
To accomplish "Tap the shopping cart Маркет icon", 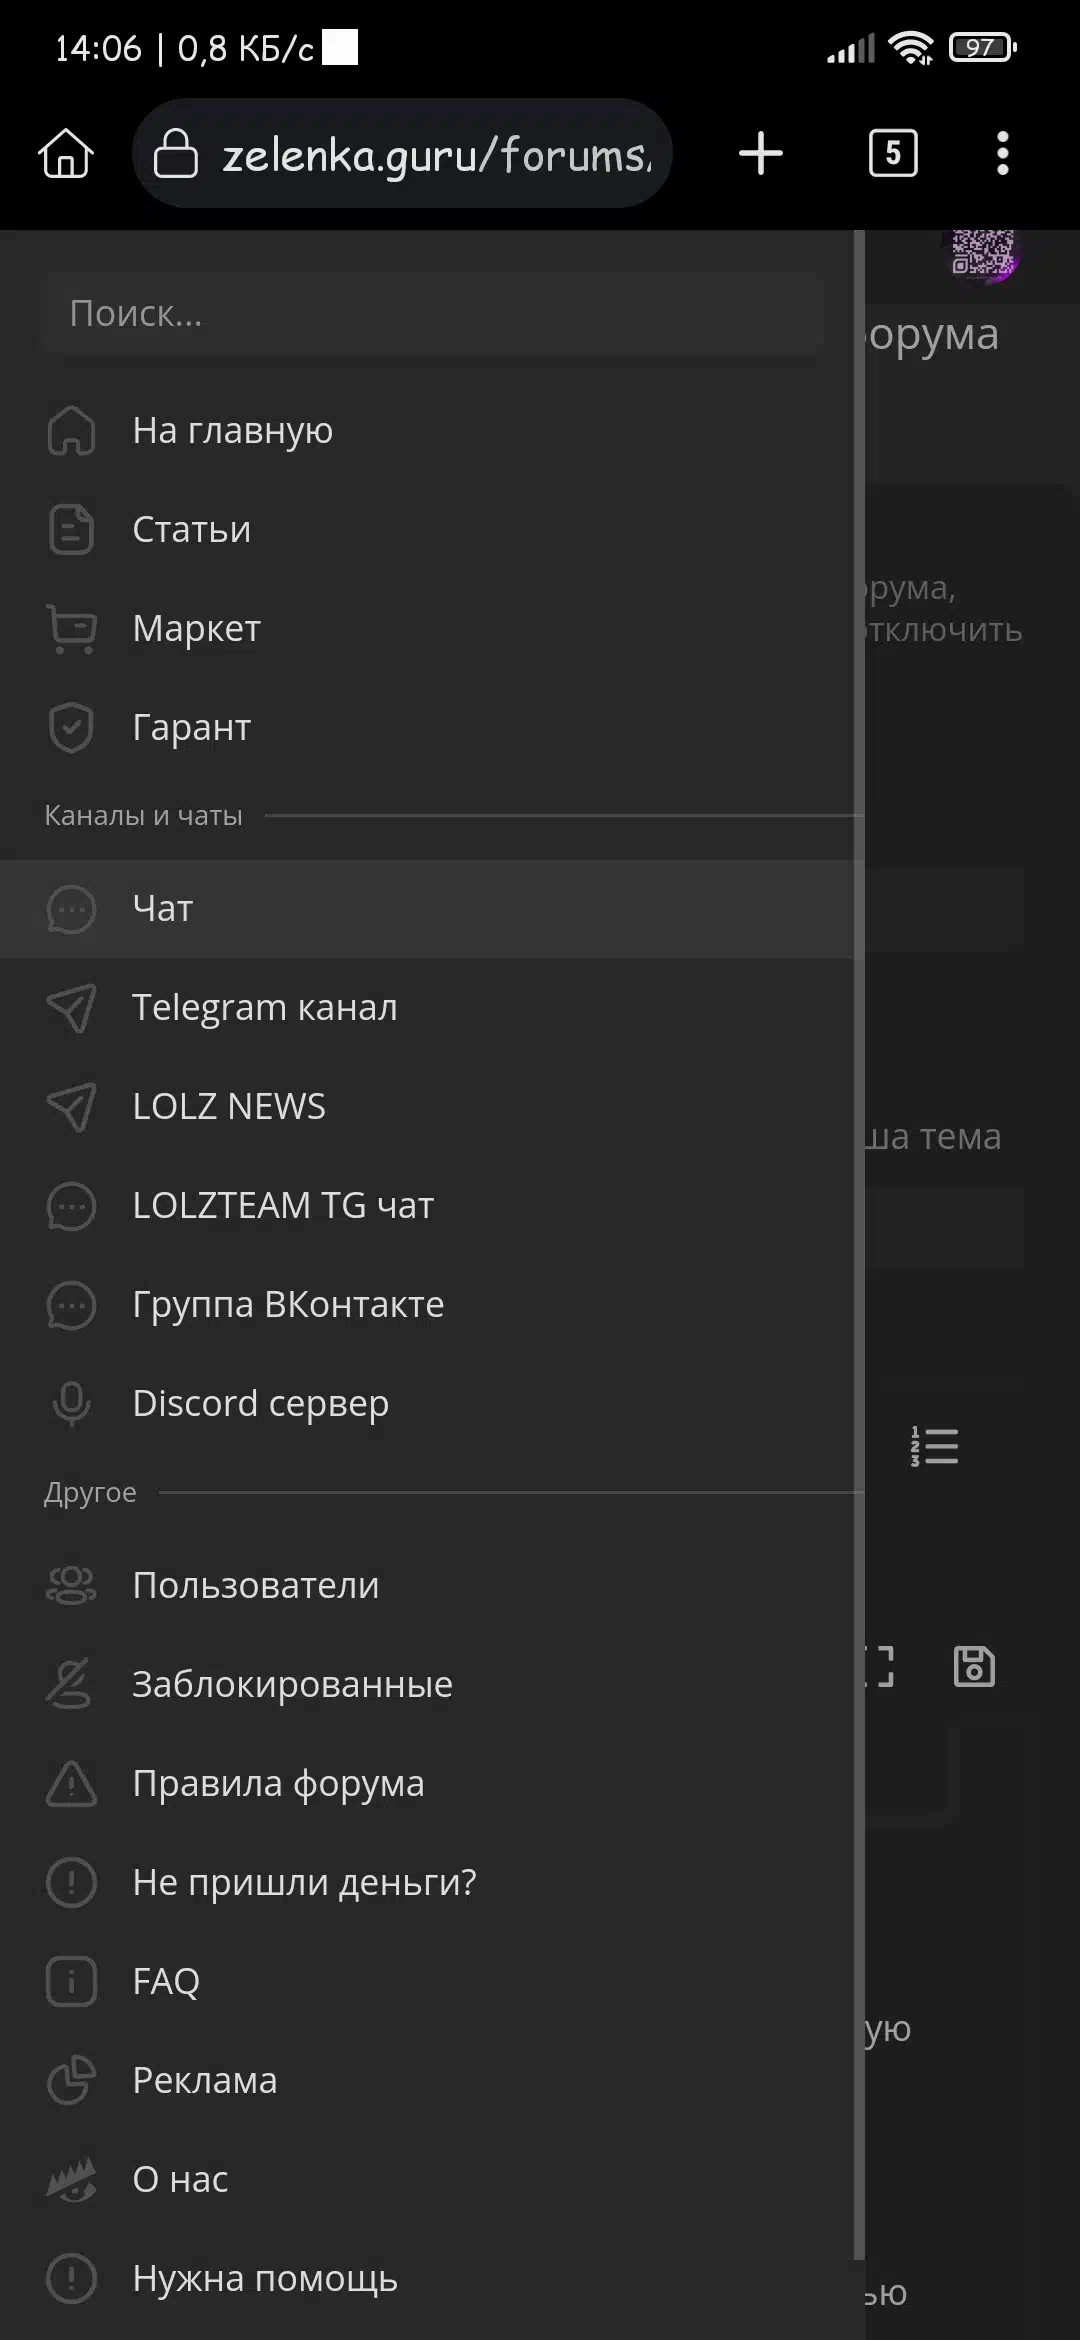I will click(71, 629).
